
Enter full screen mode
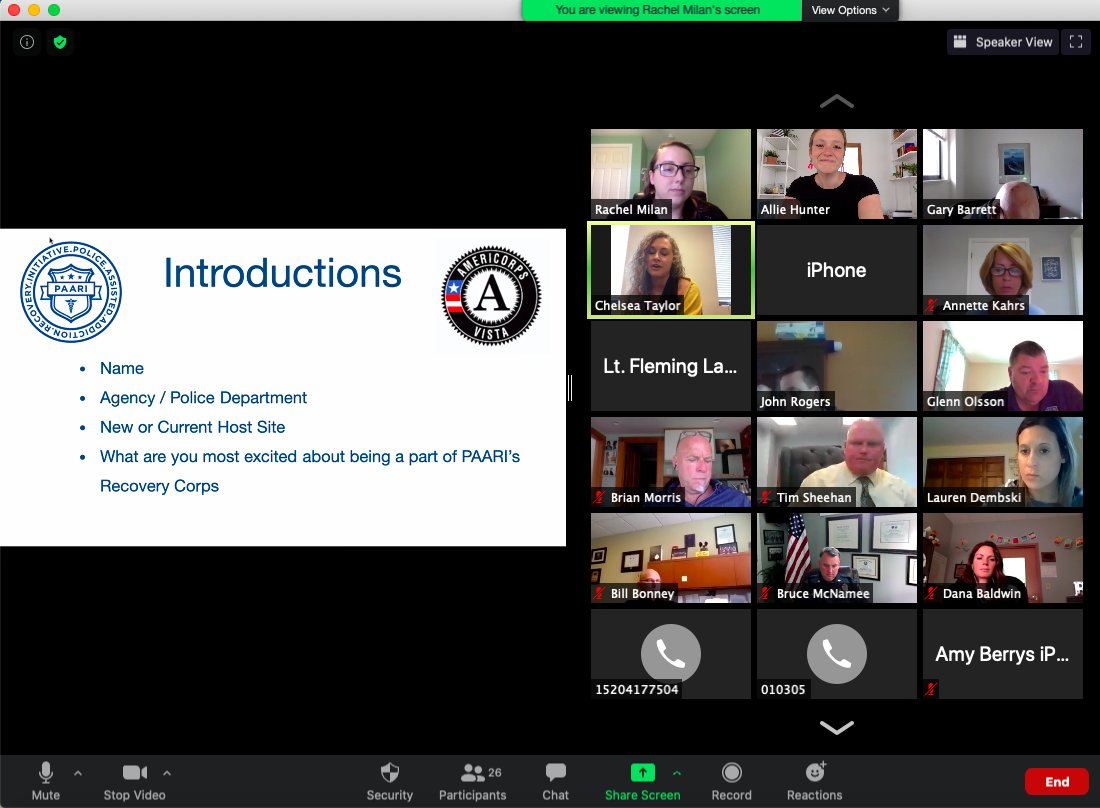click(x=1075, y=42)
